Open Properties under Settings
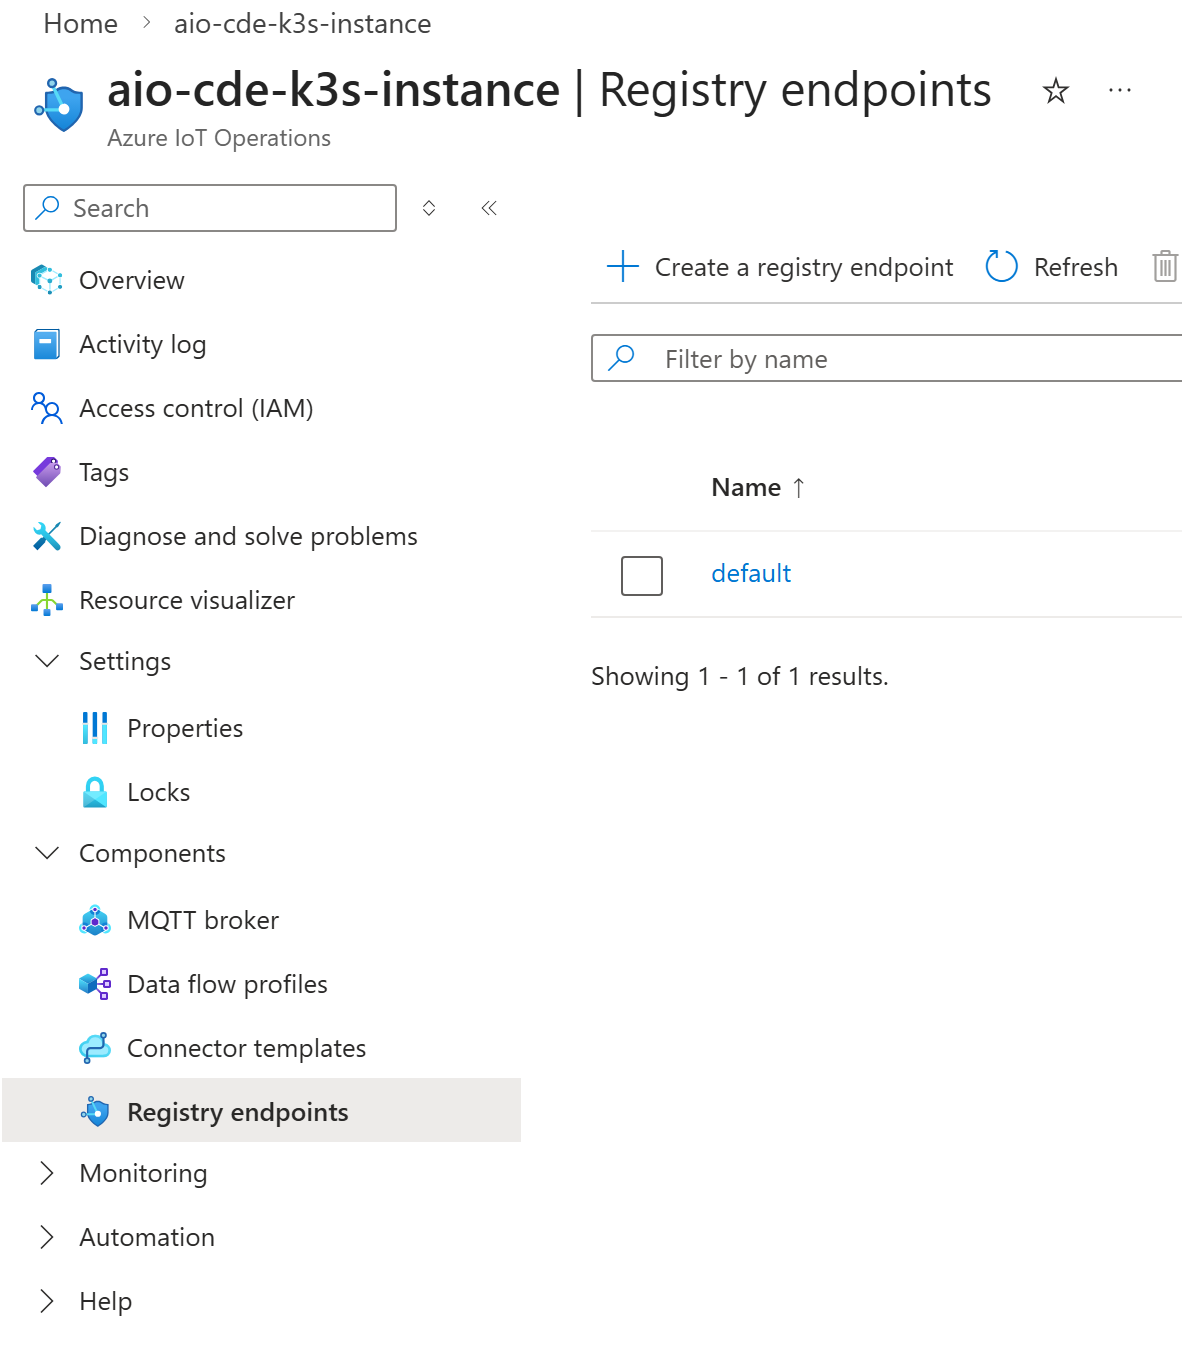This screenshot has height=1350, width=1184. [x=185, y=728]
